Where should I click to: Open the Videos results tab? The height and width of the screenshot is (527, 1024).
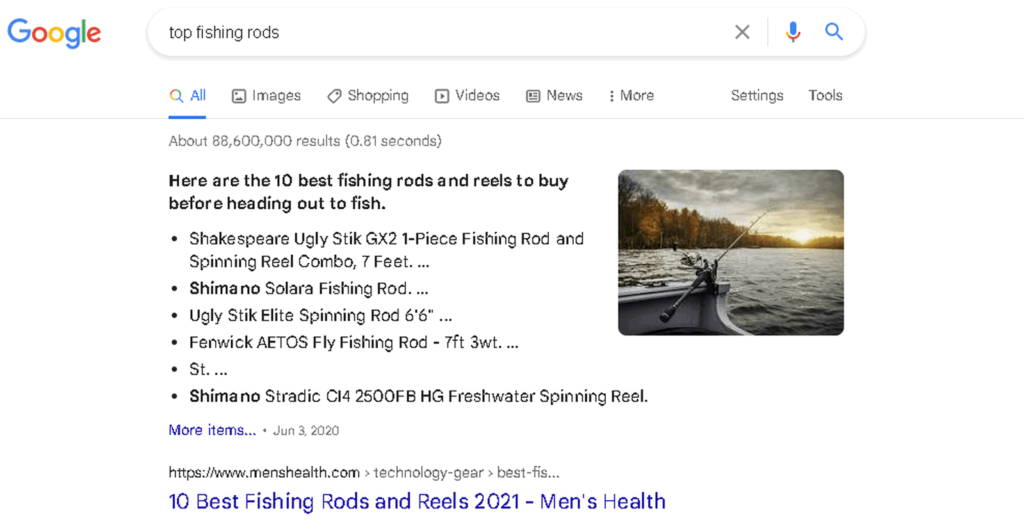(477, 96)
